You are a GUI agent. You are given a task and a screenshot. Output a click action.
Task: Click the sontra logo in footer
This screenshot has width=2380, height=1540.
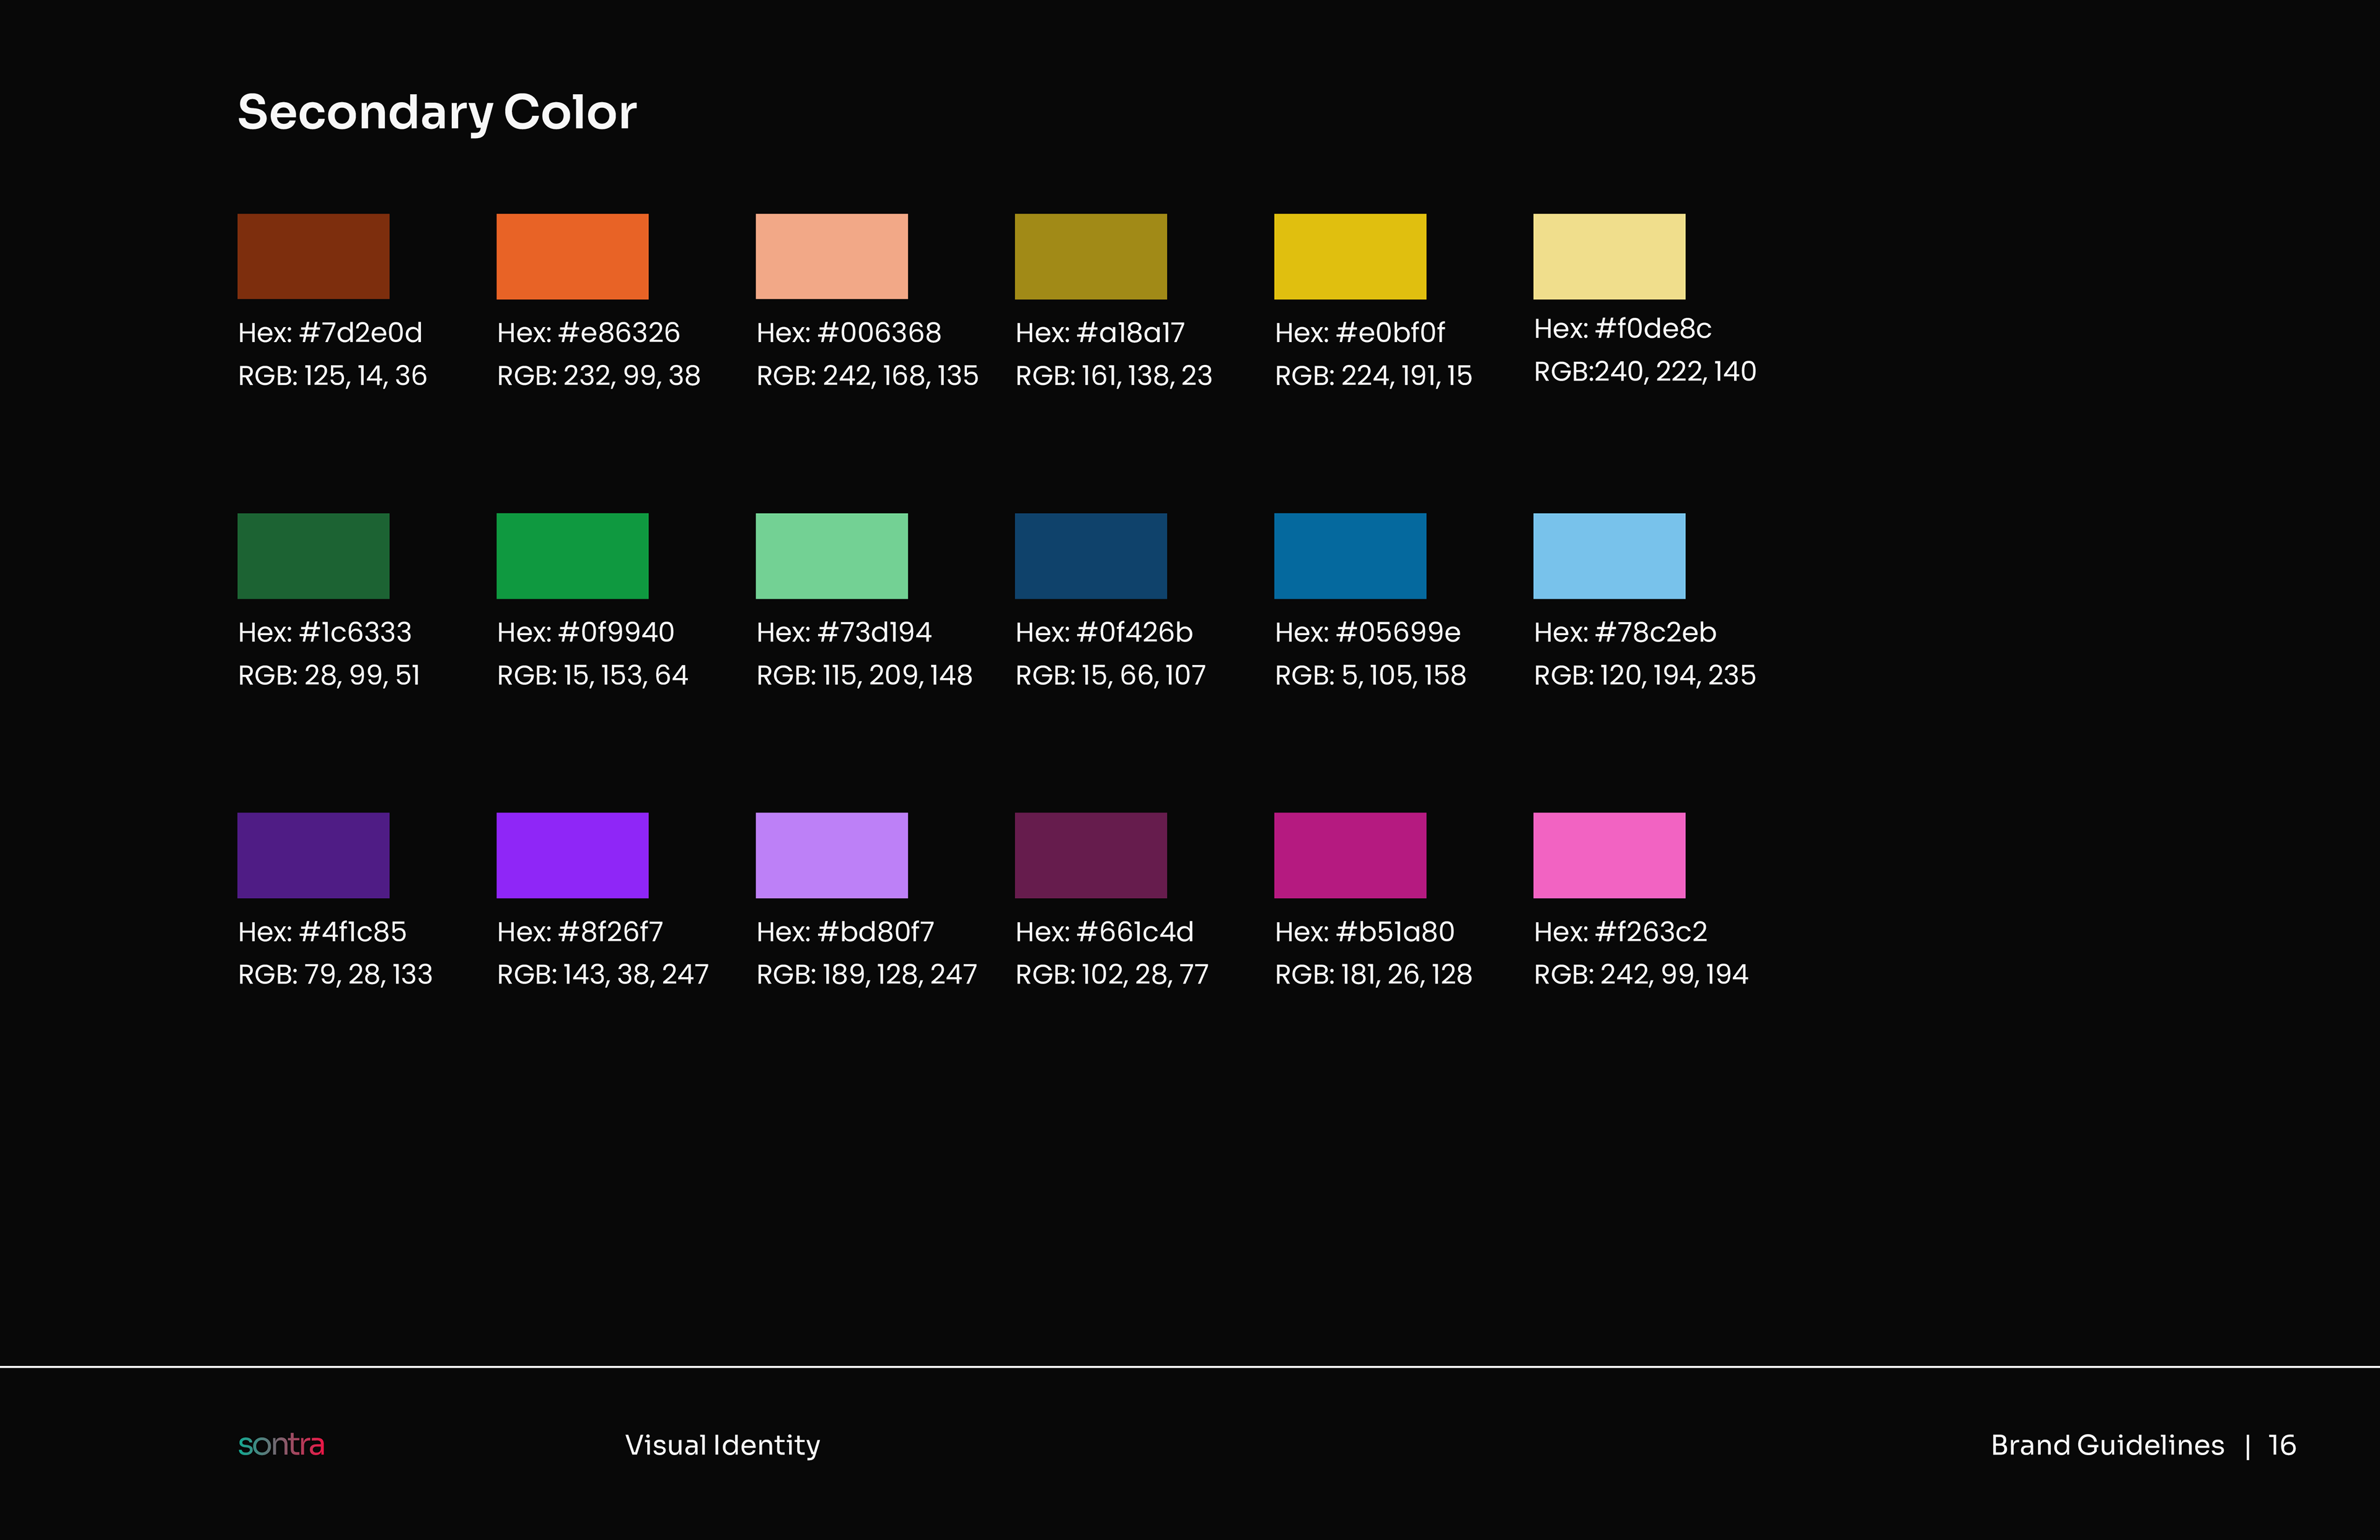(281, 1445)
